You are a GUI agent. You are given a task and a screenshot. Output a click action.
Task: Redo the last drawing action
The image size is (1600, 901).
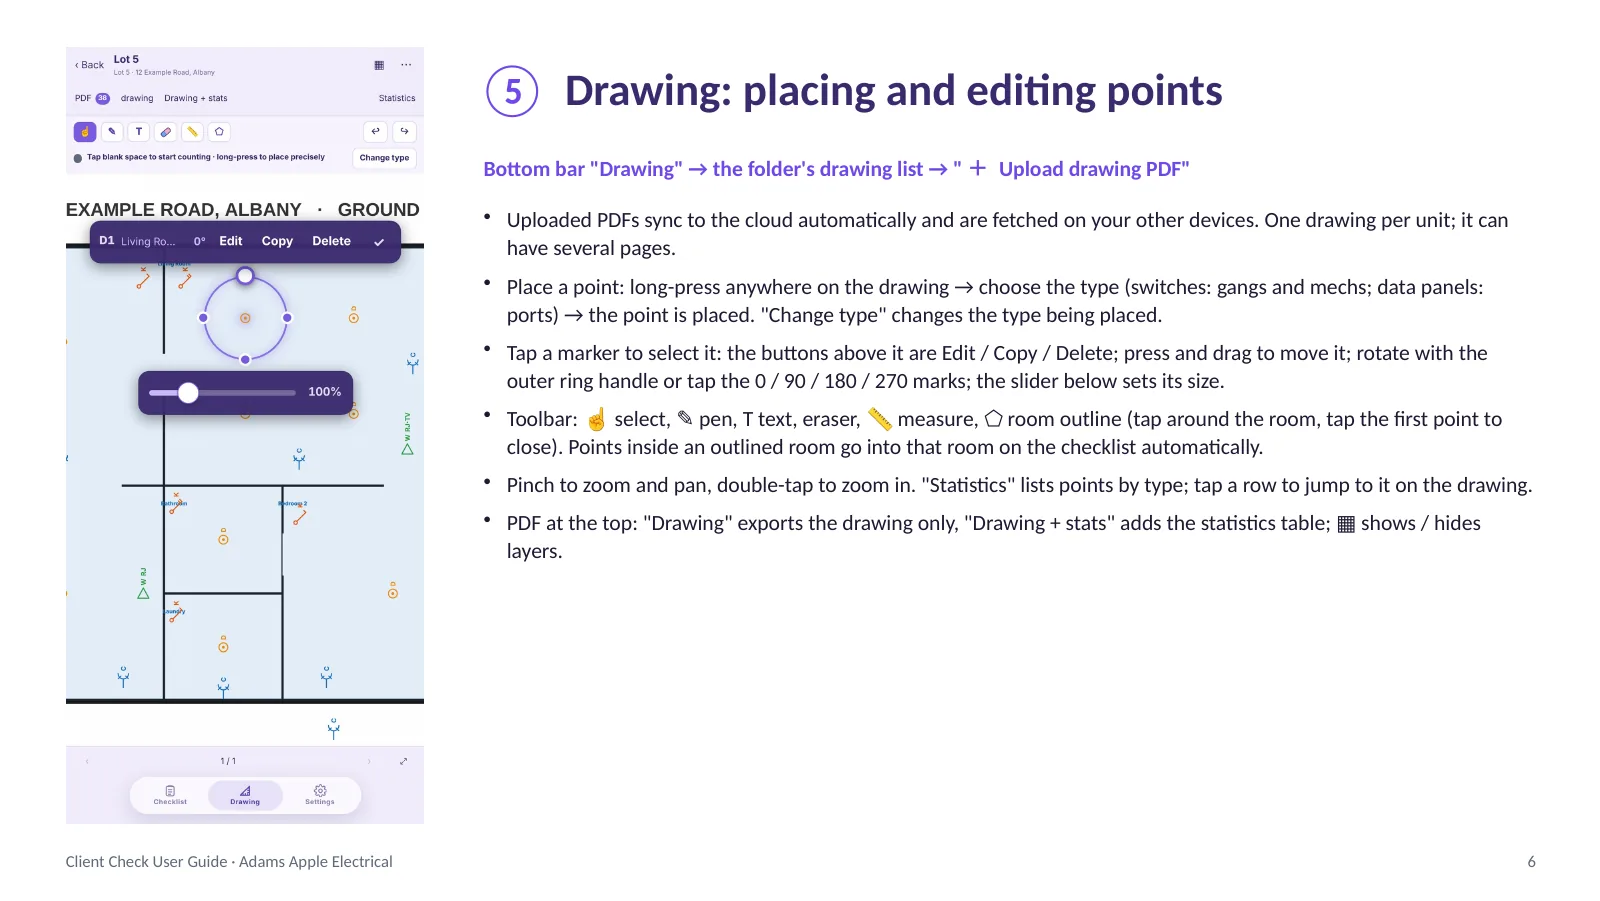(x=405, y=132)
